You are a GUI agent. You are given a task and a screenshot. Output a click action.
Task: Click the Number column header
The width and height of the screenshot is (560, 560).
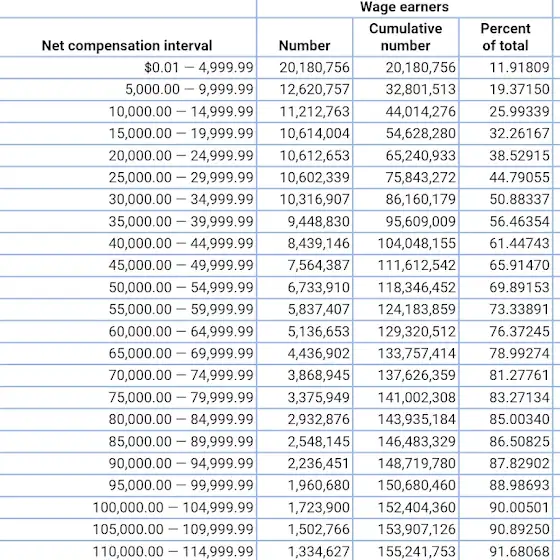pyautogui.click(x=304, y=46)
